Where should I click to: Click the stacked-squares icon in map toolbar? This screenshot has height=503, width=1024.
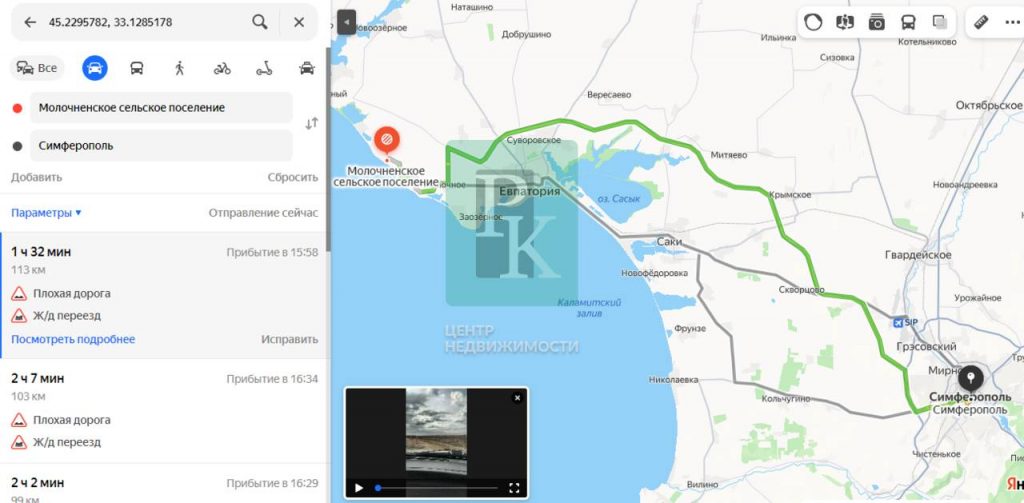[x=940, y=23]
